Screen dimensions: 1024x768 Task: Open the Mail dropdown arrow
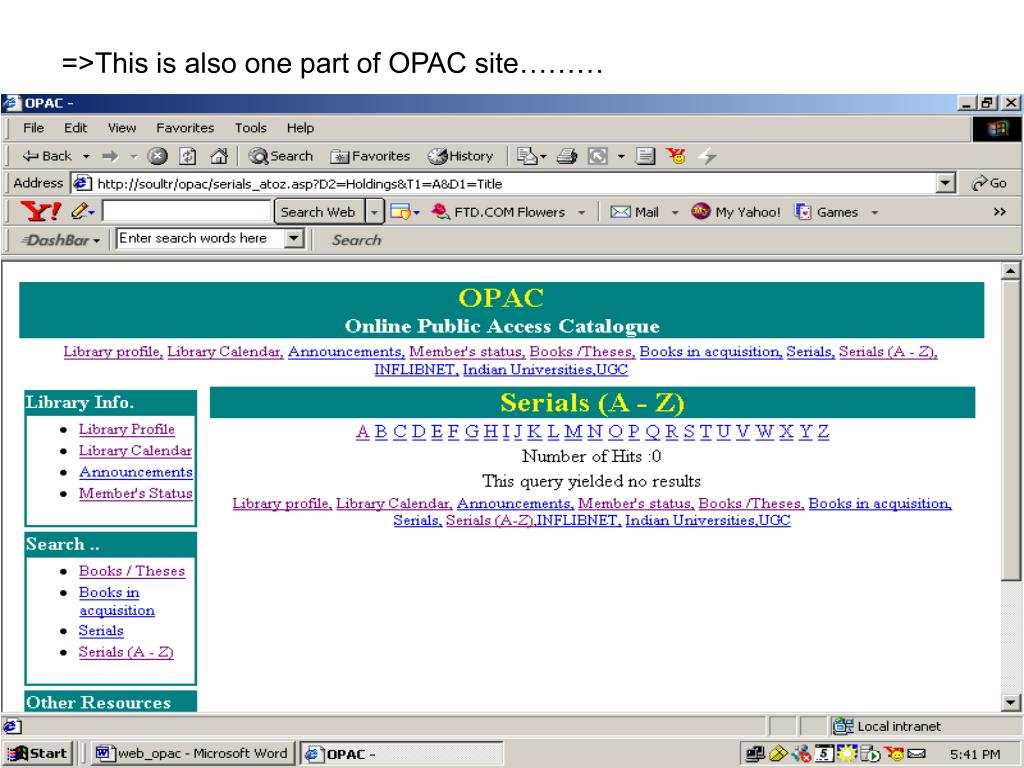pyautogui.click(x=675, y=212)
